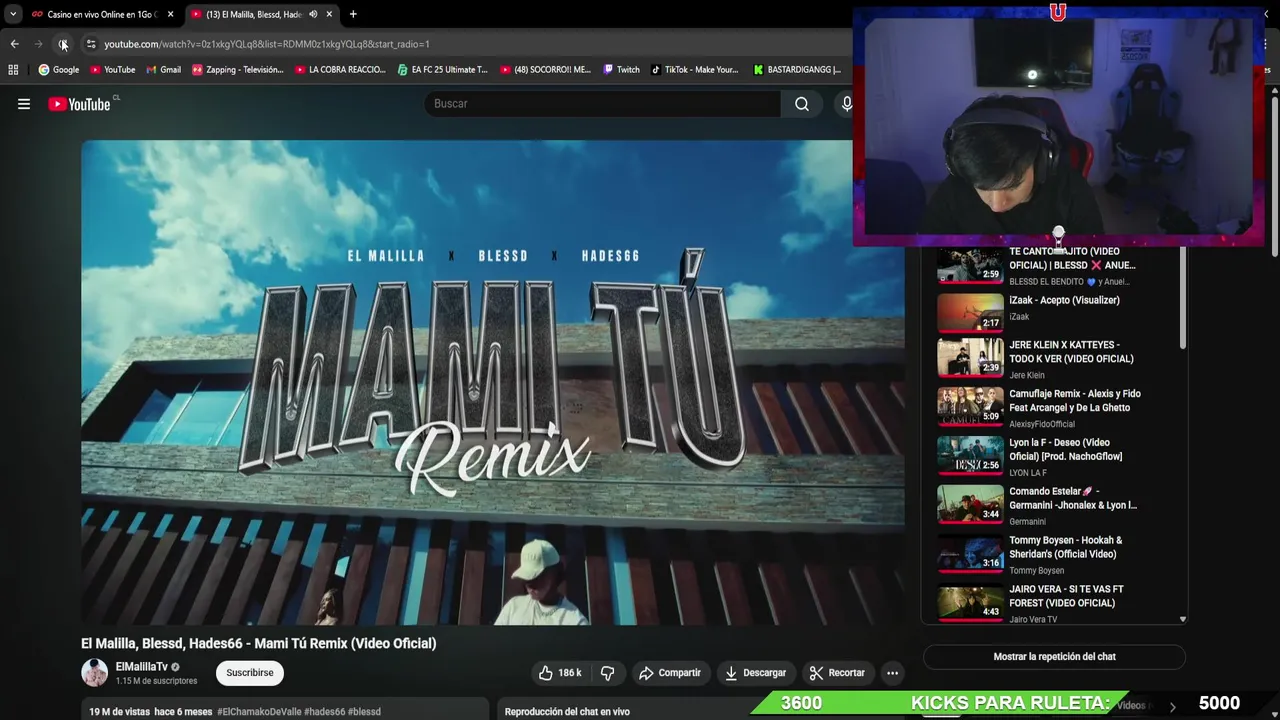This screenshot has width=1280, height=720.
Task: Click the search magnifier button
Action: [802, 104]
